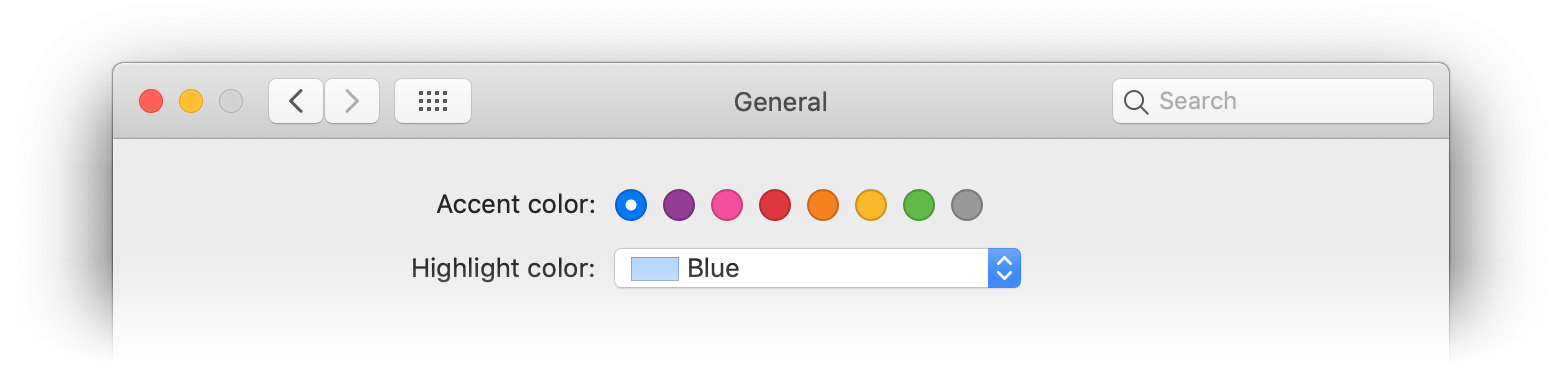Open the Highlight color dropdown showing Blue

[817, 268]
